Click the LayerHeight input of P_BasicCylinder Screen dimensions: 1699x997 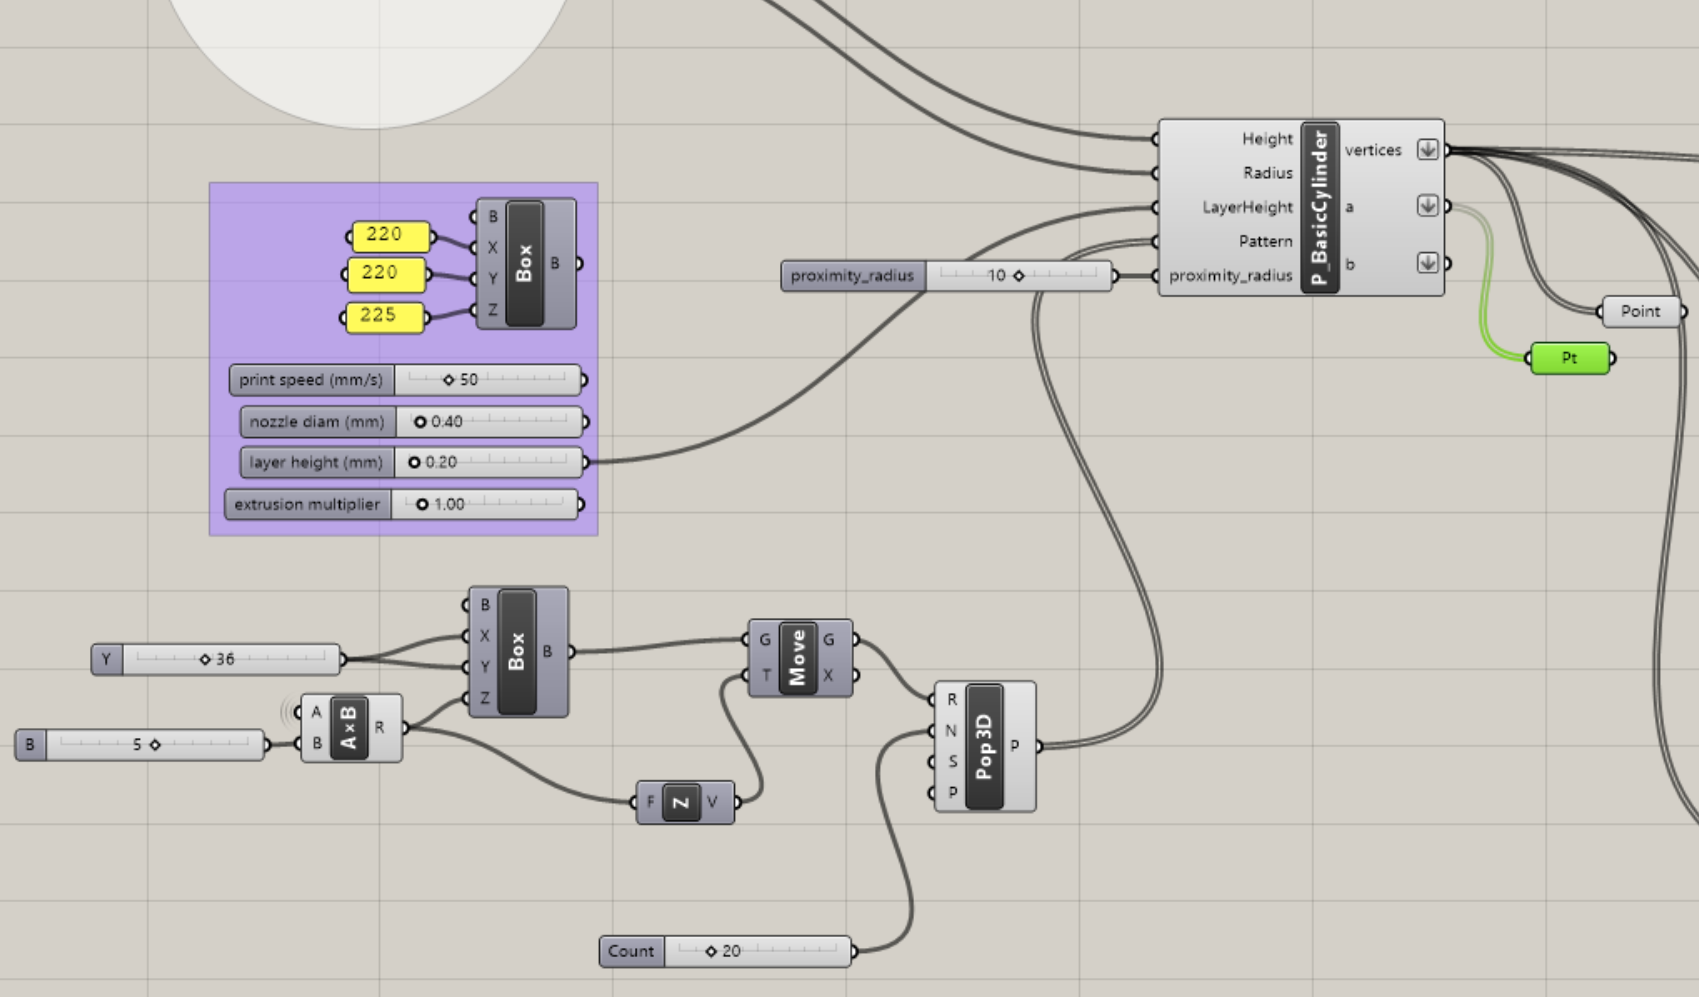click(1247, 207)
